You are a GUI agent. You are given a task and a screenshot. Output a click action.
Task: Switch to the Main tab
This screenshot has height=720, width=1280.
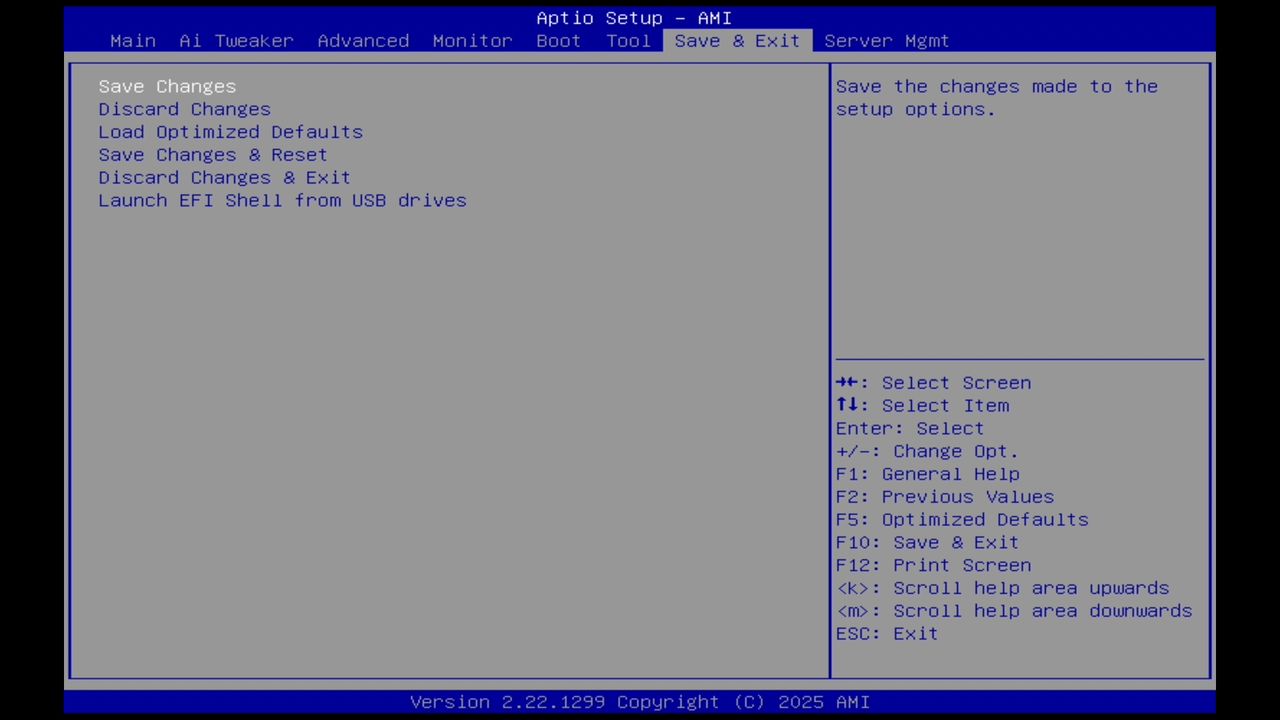click(132, 40)
